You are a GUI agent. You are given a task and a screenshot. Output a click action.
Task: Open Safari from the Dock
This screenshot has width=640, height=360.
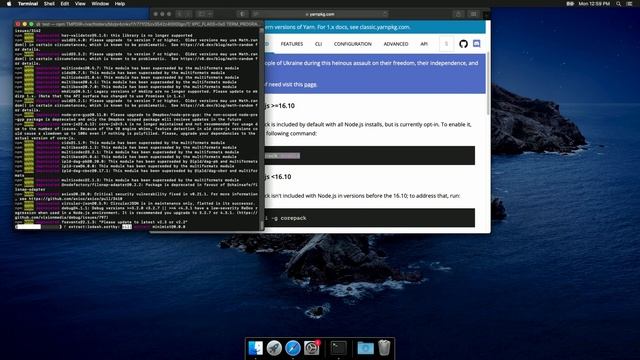click(x=293, y=348)
